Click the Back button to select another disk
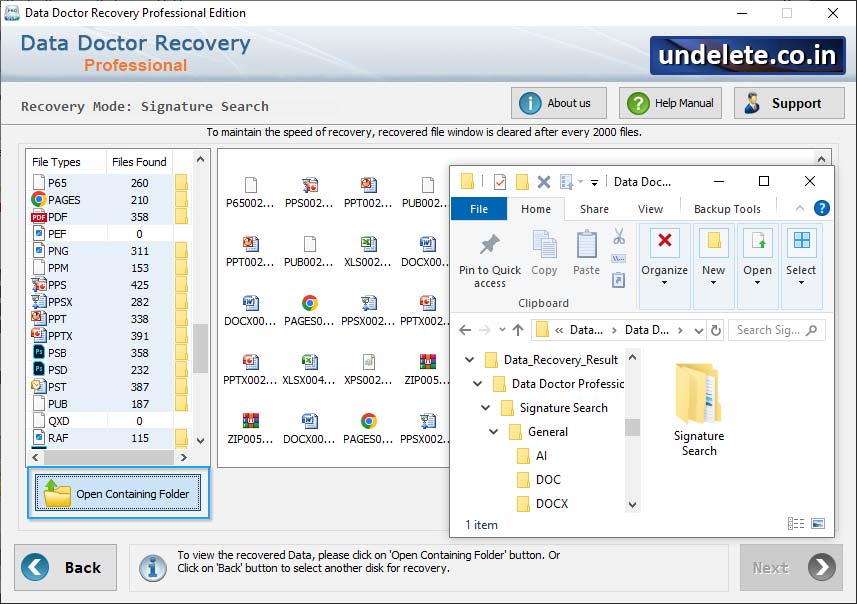This screenshot has width=857, height=604. point(65,567)
